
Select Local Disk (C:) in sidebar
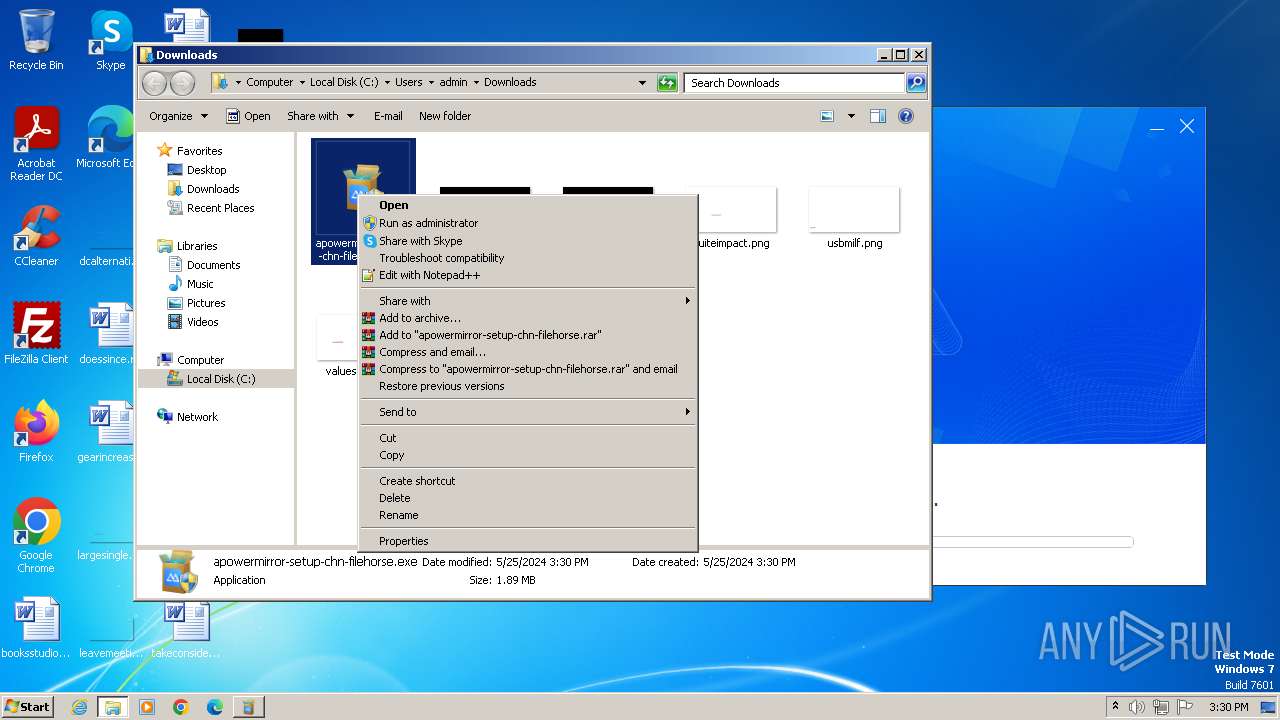pyautogui.click(x=216, y=379)
